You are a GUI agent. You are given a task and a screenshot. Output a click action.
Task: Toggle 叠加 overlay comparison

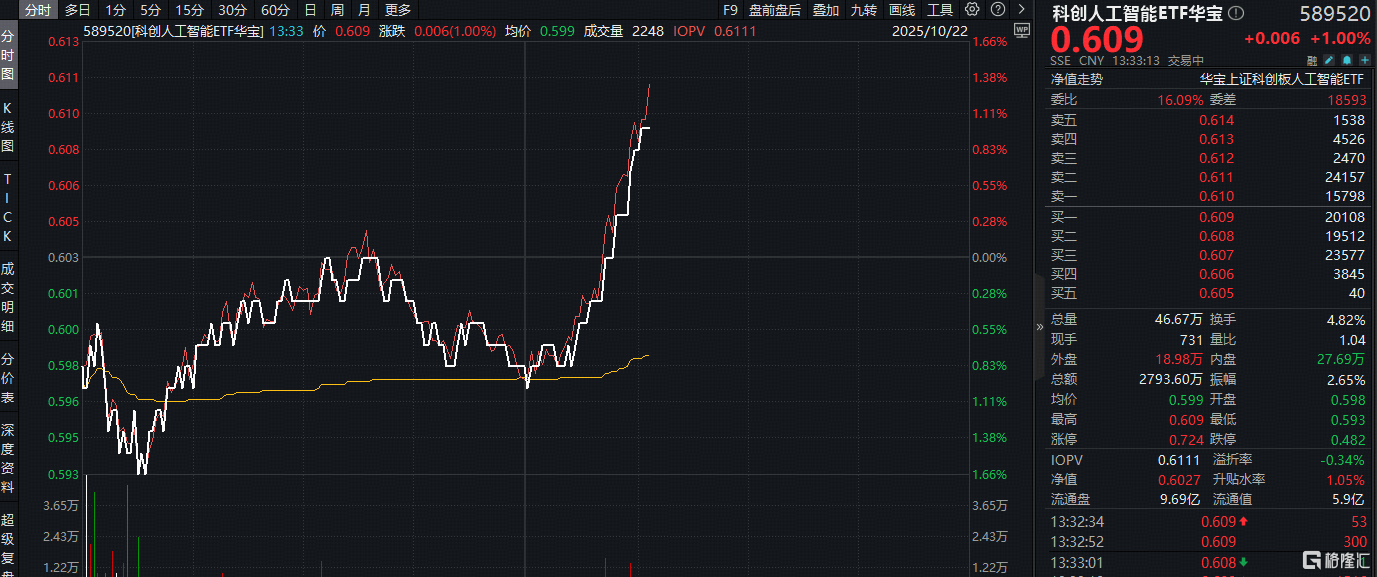pyautogui.click(x=826, y=10)
